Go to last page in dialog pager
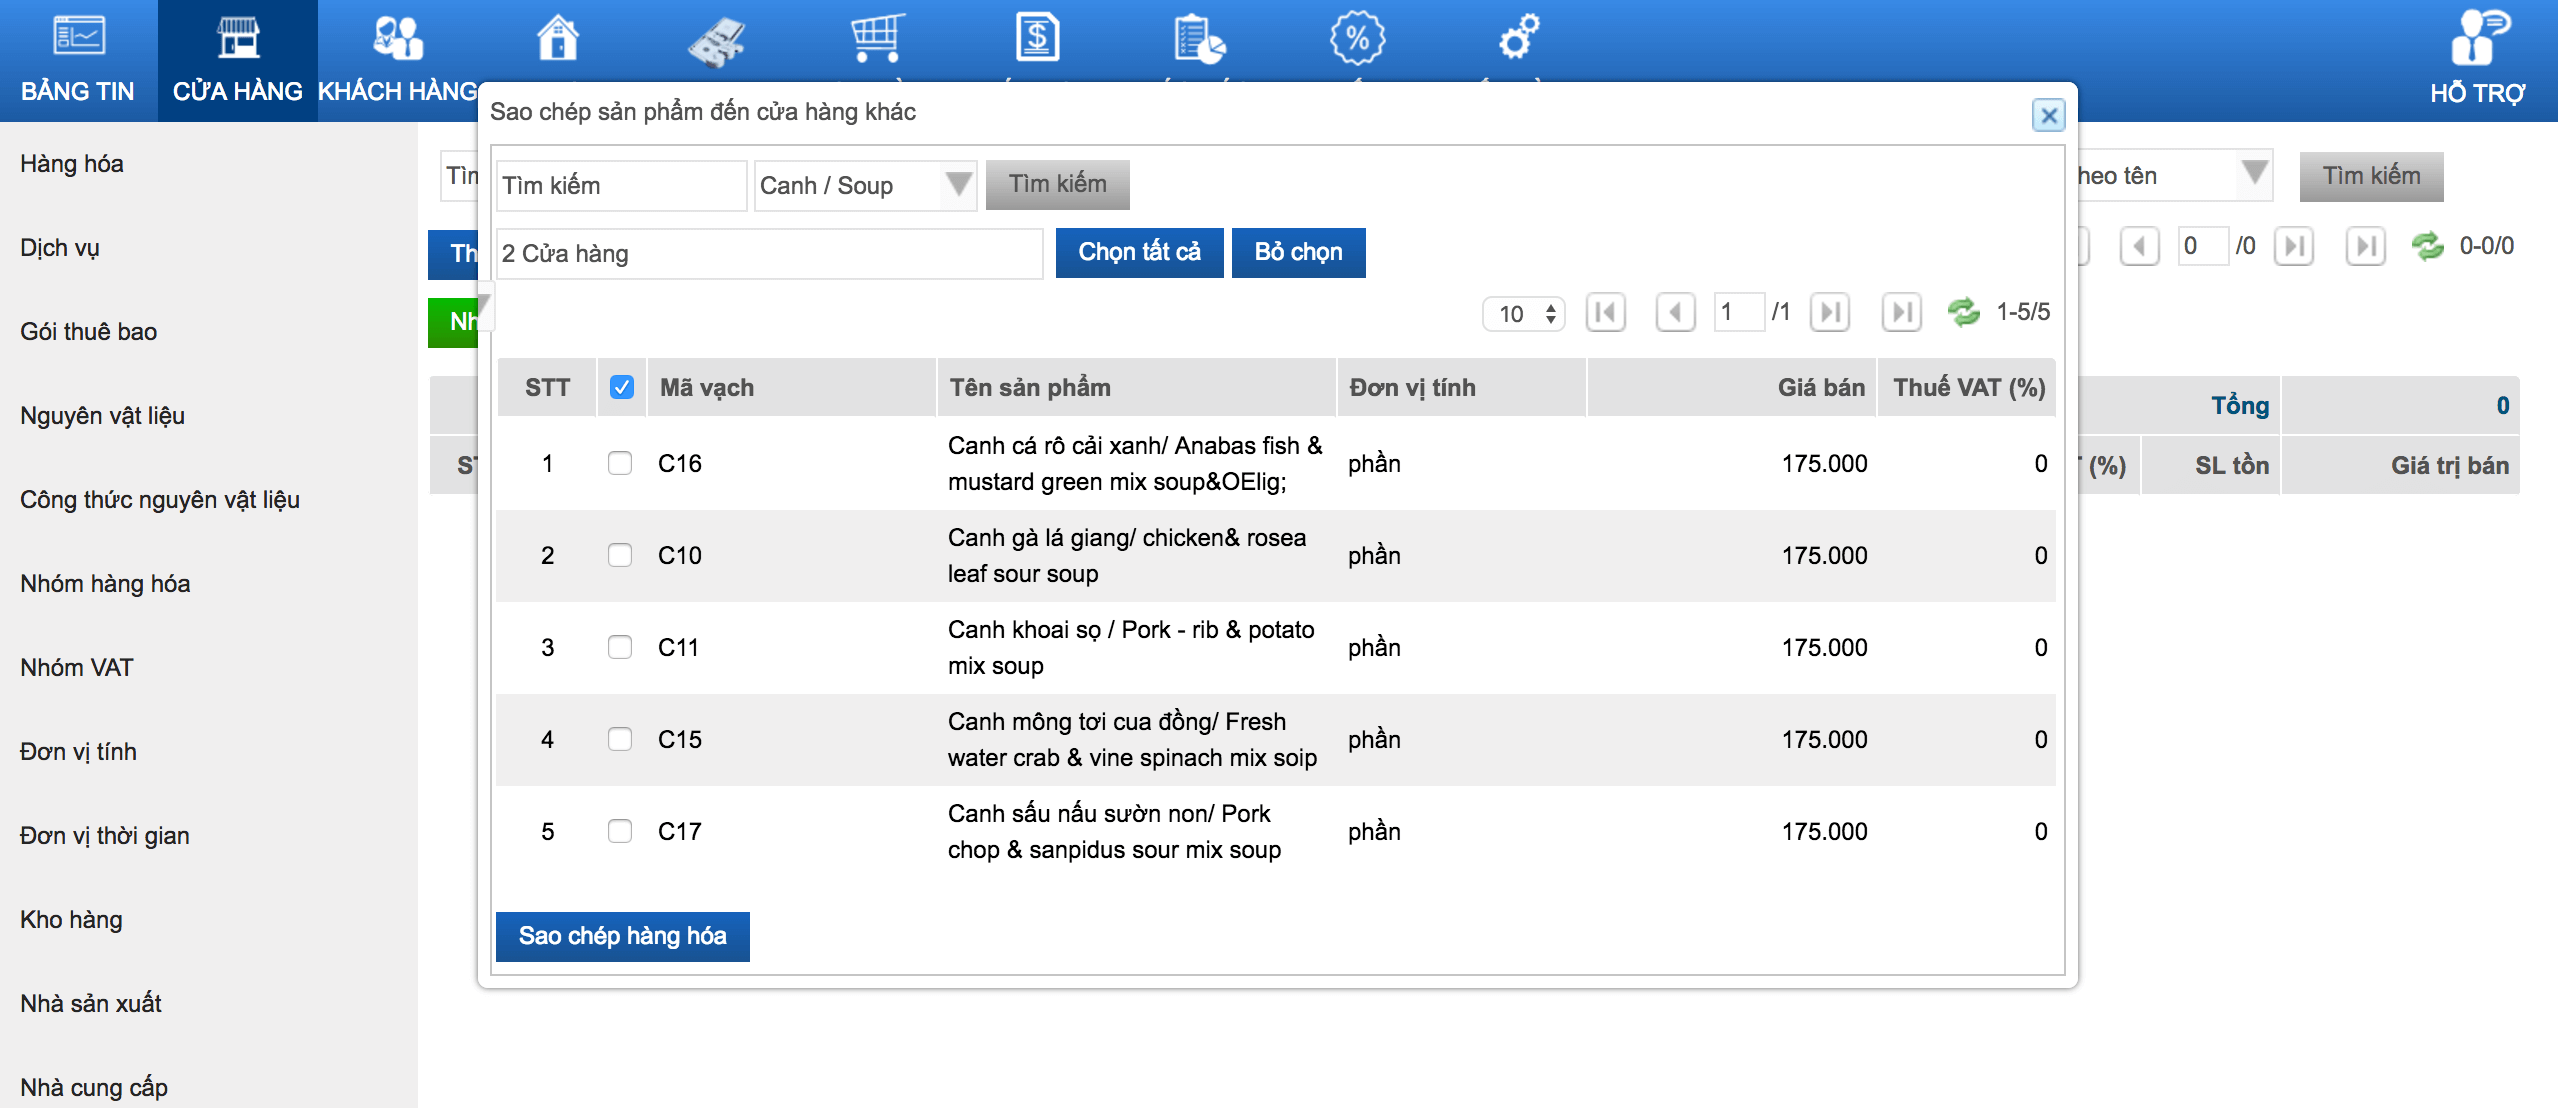The width and height of the screenshot is (2558, 1108). pos(1901,312)
